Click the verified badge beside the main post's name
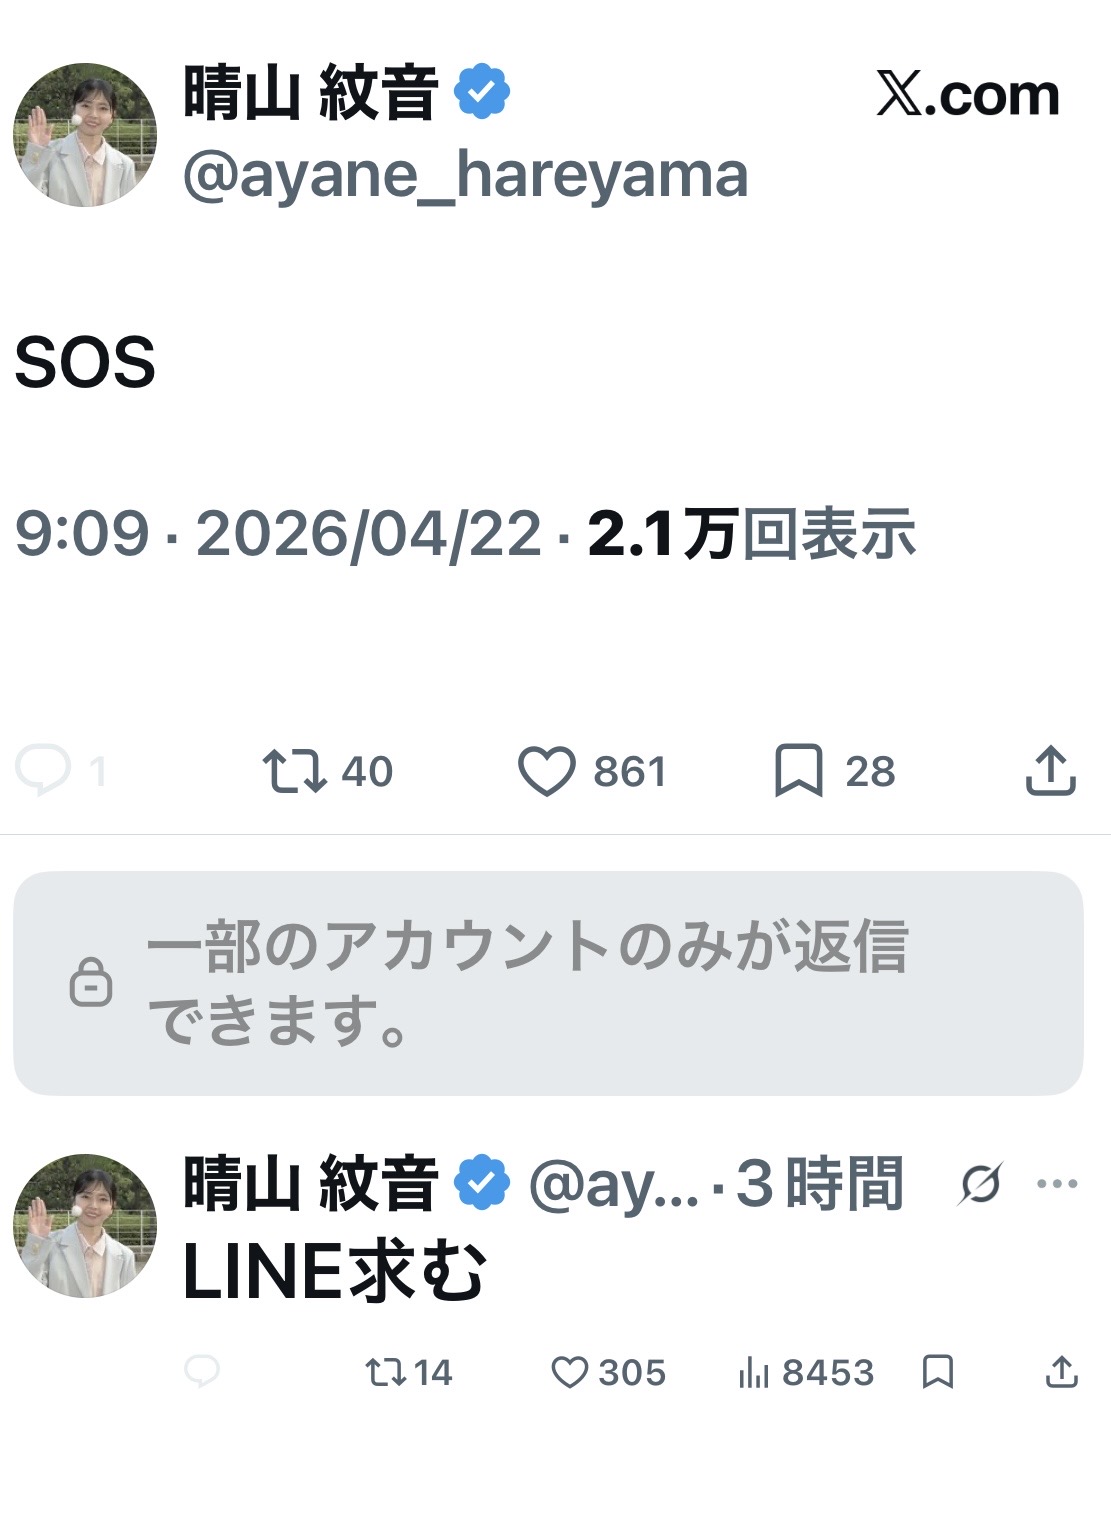 482,92
